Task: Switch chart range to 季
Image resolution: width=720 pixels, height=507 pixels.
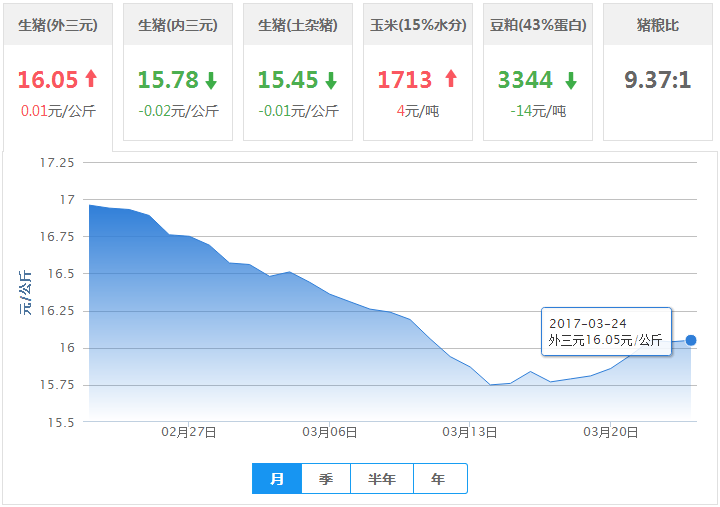Action: click(x=326, y=479)
